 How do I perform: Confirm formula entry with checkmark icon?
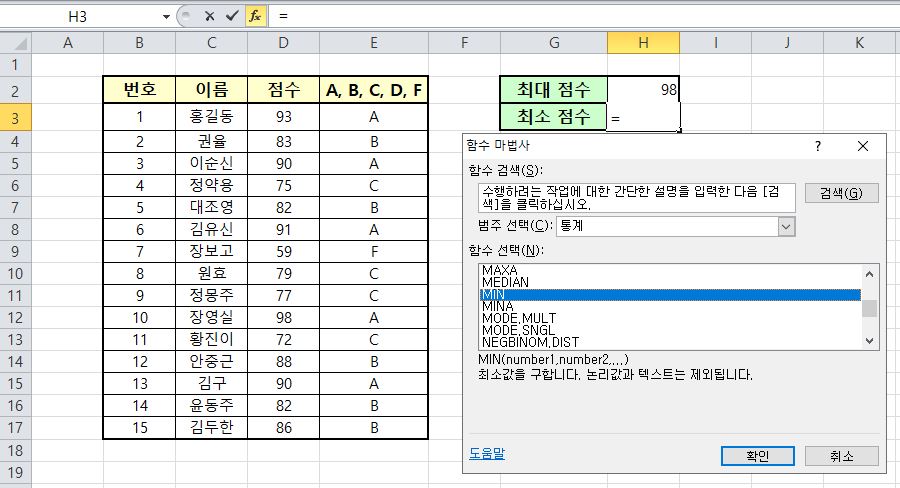click(x=232, y=16)
